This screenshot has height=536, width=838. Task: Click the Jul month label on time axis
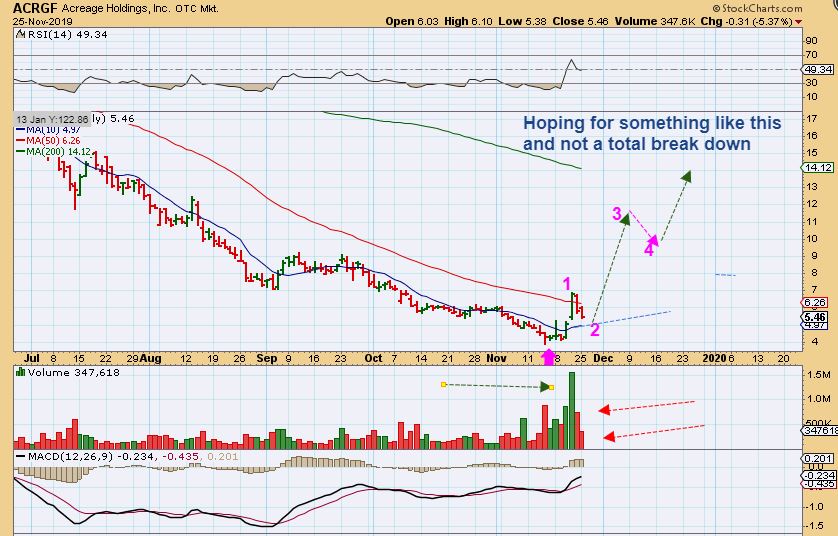(32, 358)
